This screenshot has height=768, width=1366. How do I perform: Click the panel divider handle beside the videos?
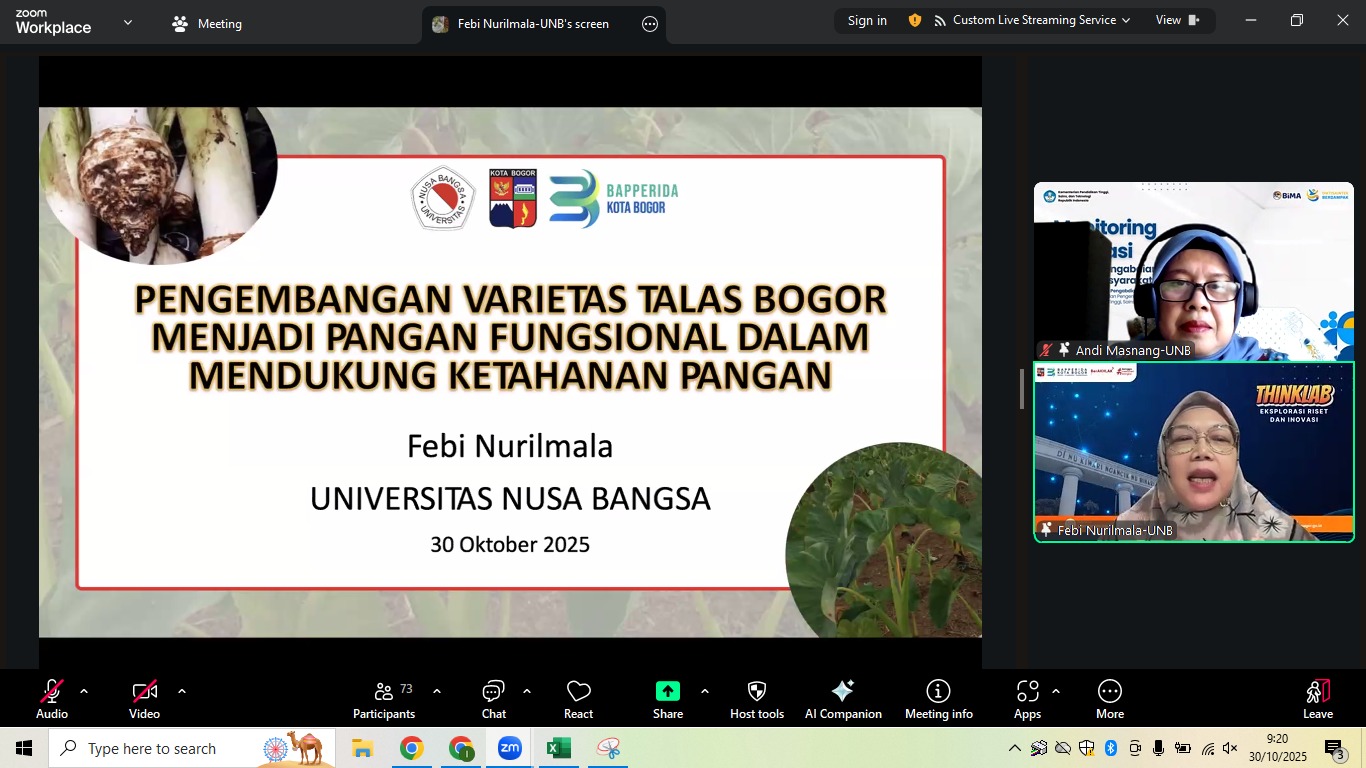click(x=1021, y=388)
